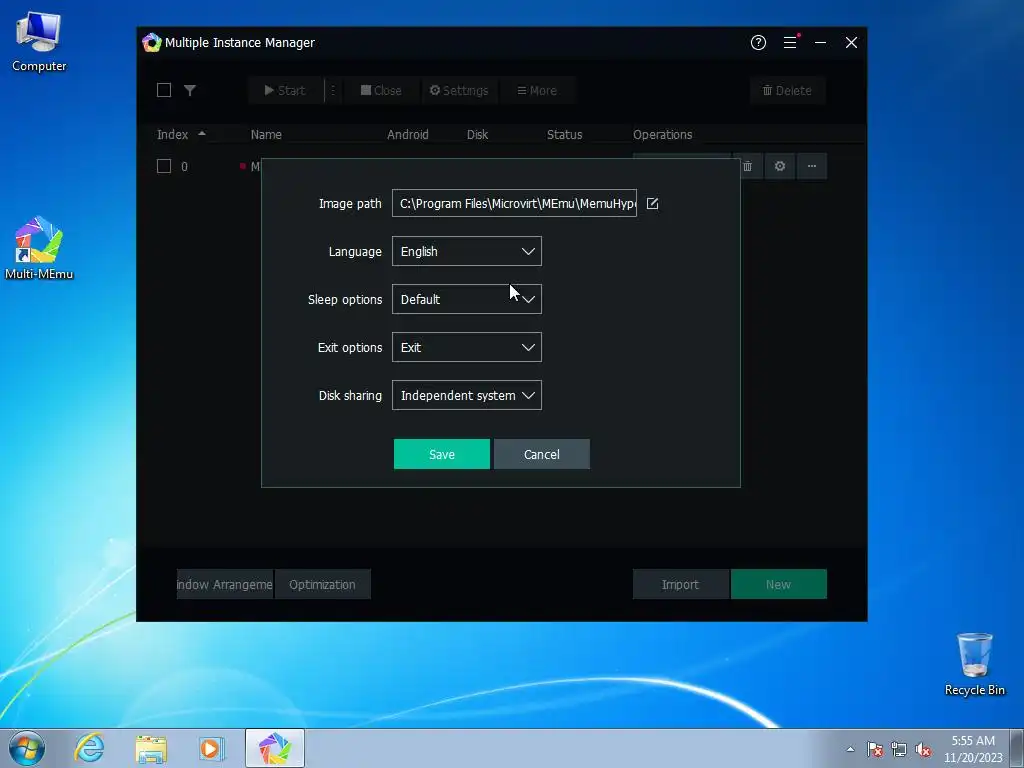Open Windows Explorer taskbar icon
Image resolution: width=1024 pixels, height=768 pixels.
click(151, 748)
